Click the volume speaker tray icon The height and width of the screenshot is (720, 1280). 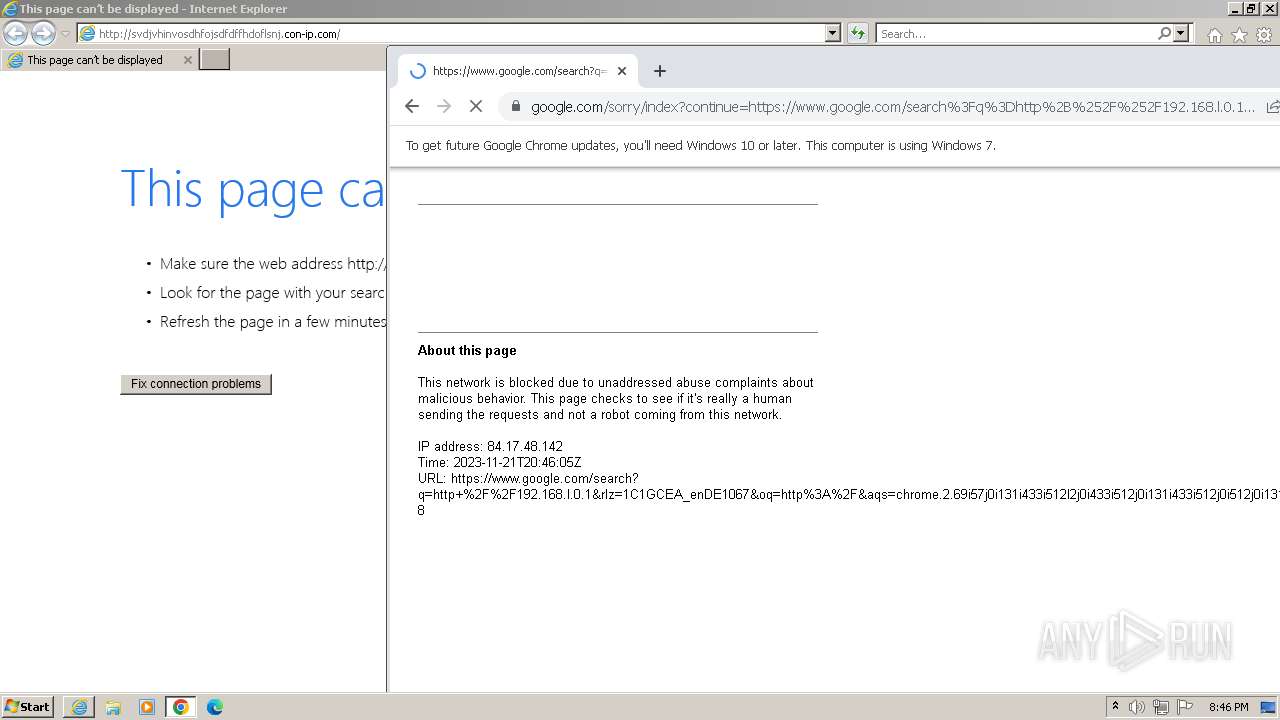(x=1137, y=707)
